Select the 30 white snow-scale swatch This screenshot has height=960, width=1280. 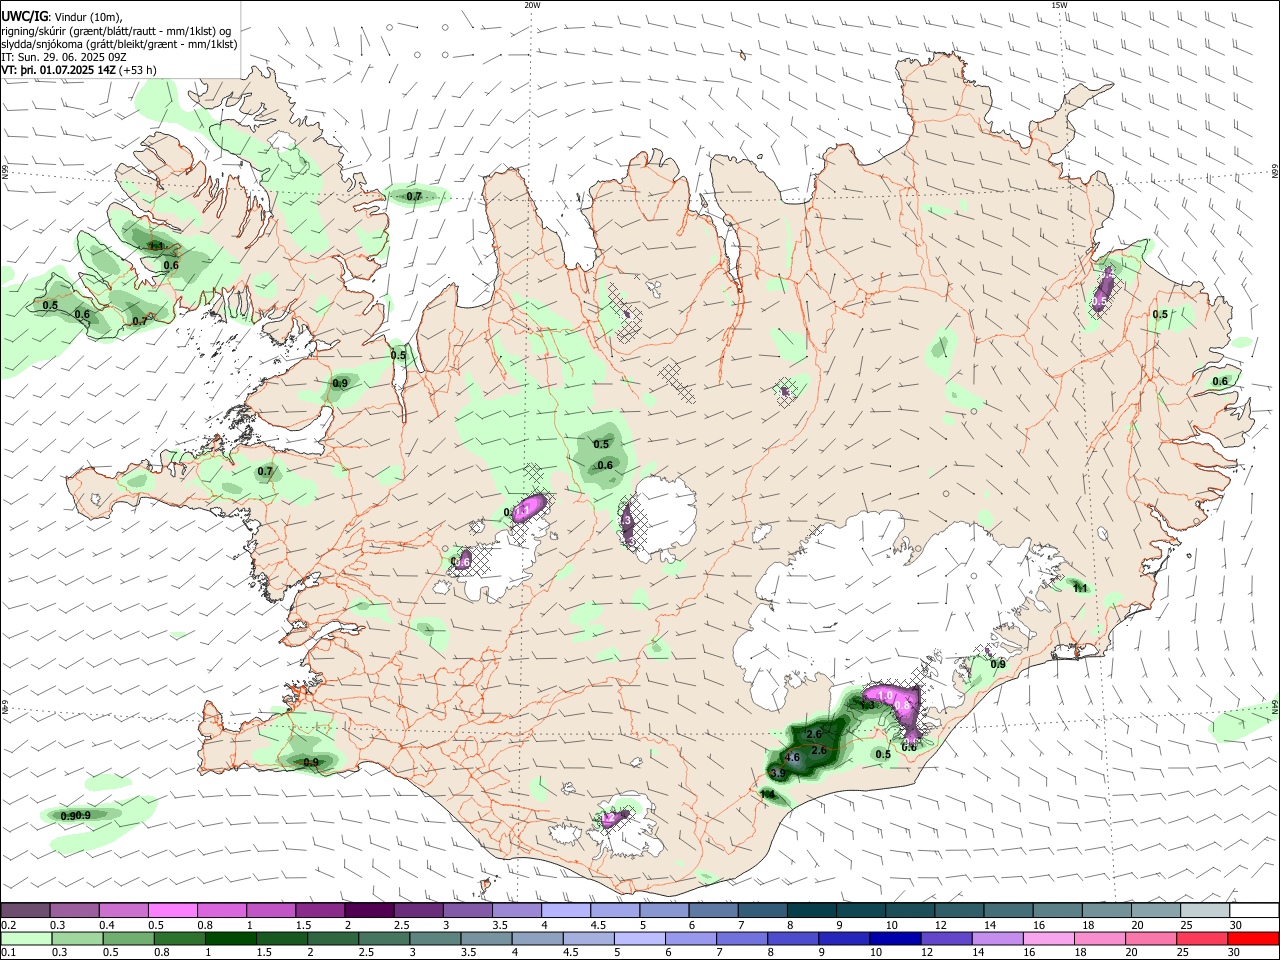(x=1255, y=910)
